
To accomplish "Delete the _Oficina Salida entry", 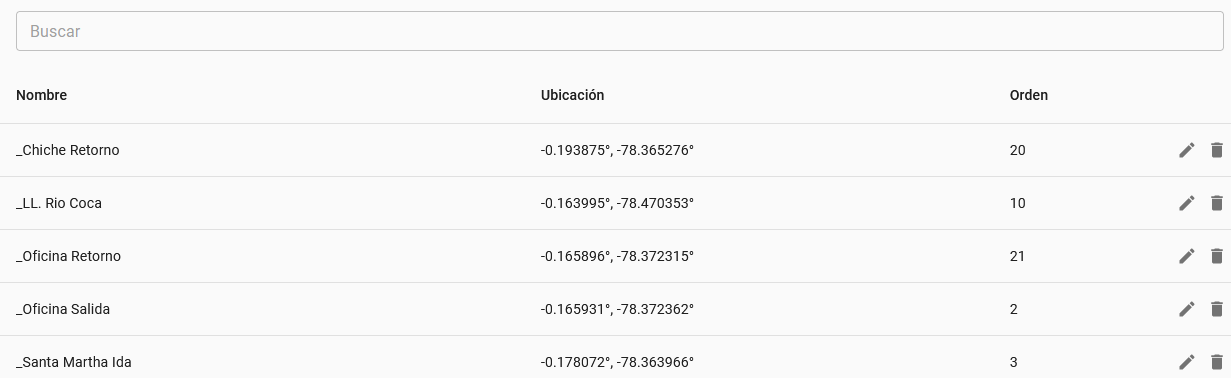I will (x=1217, y=309).
